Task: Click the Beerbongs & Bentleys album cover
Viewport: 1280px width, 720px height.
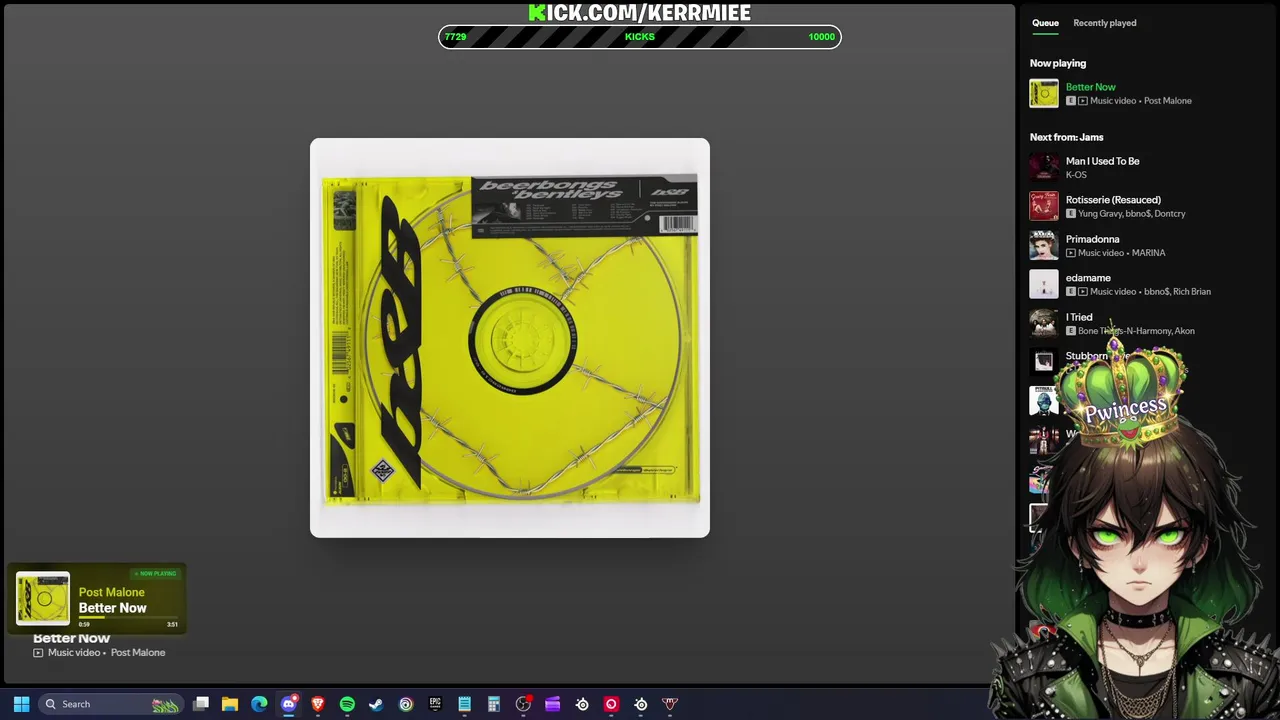Action: (510, 338)
